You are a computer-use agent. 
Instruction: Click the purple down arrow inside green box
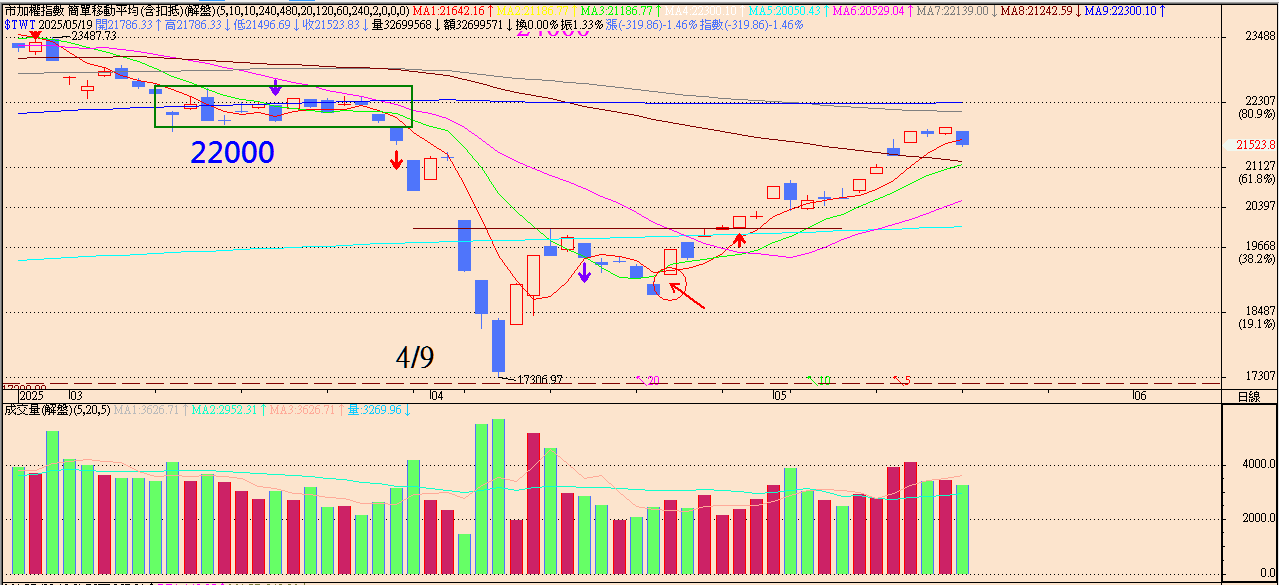coord(276,88)
